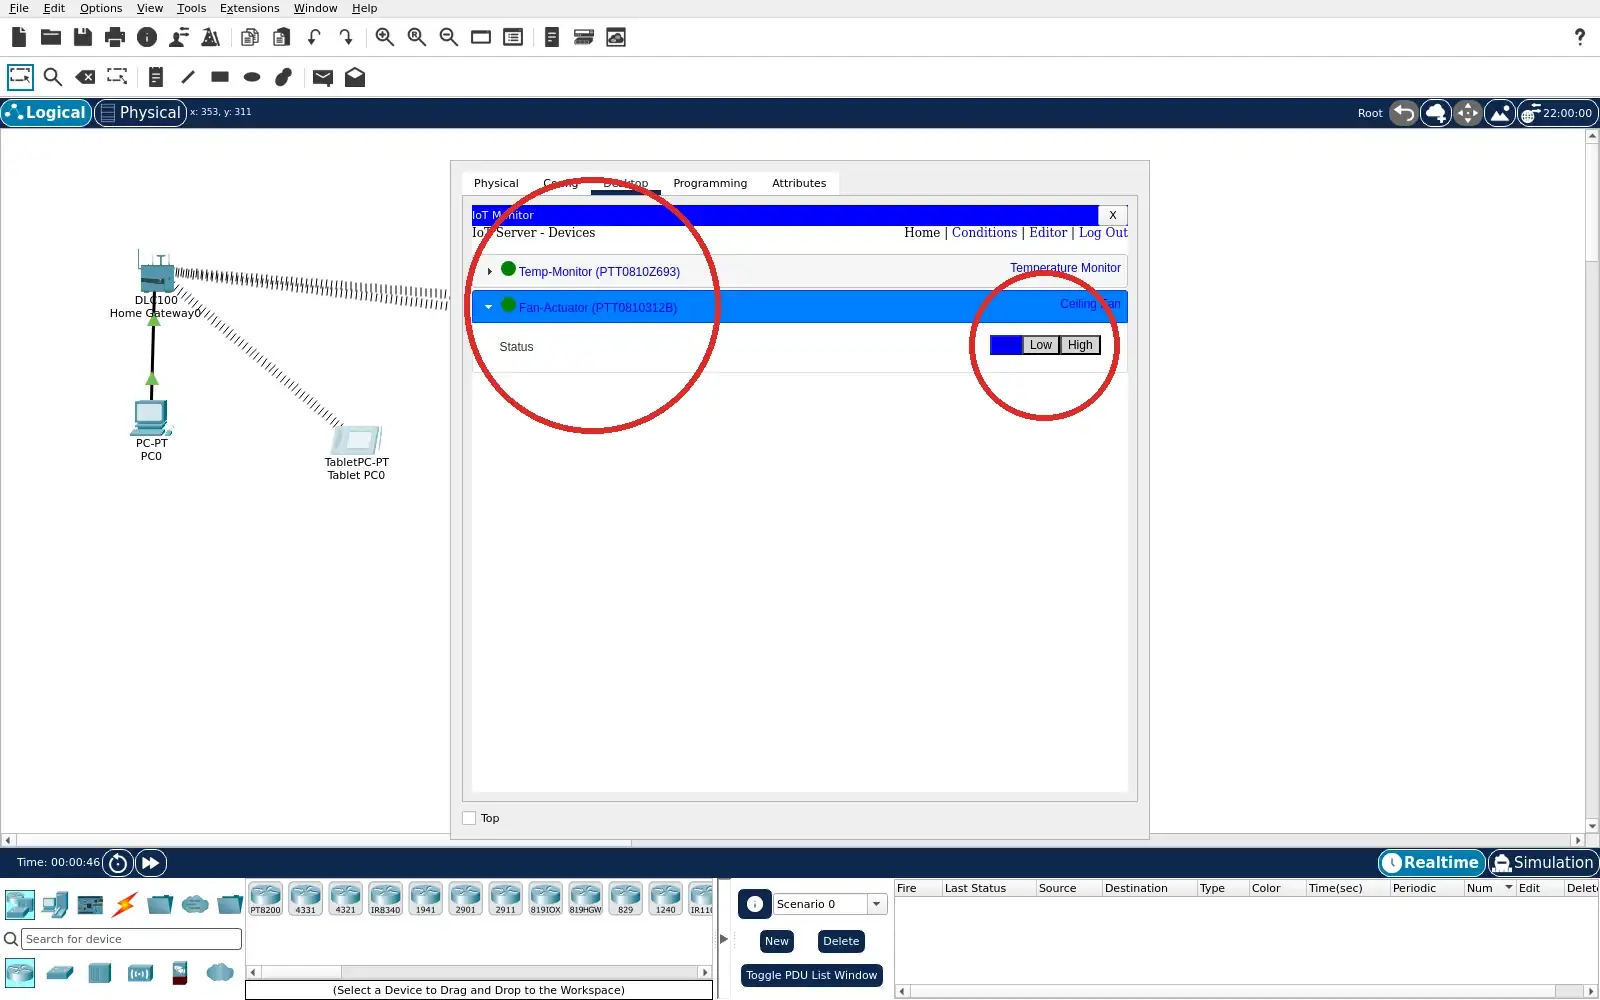The width and height of the screenshot is (1600, 1000).
Task: Click the Toggle PDU List Window button
Action: pyautogui.click(x=811, y=975)
